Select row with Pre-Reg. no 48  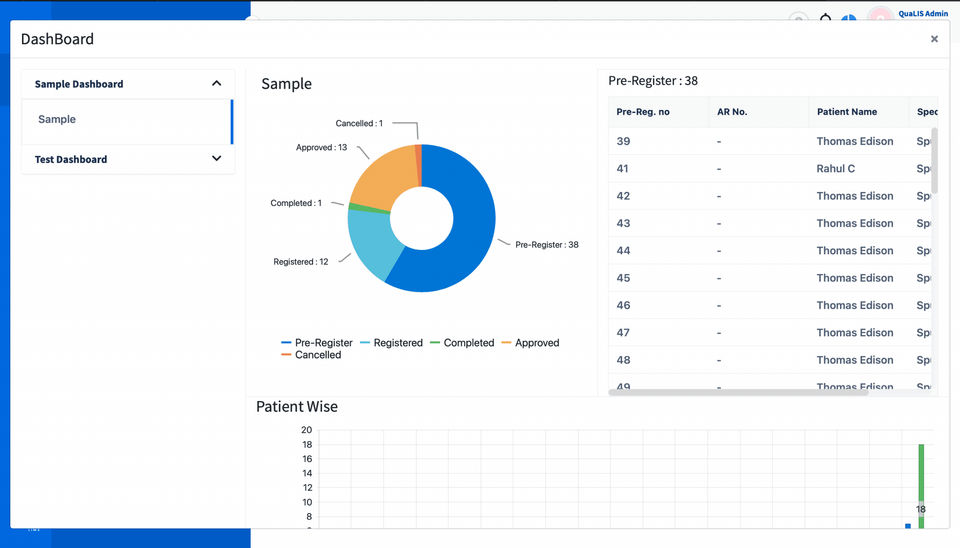tap(770, 360)
